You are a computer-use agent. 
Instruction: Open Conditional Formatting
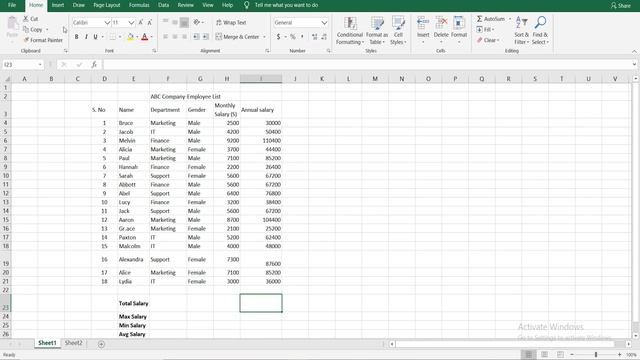click(x=350, y=31)
